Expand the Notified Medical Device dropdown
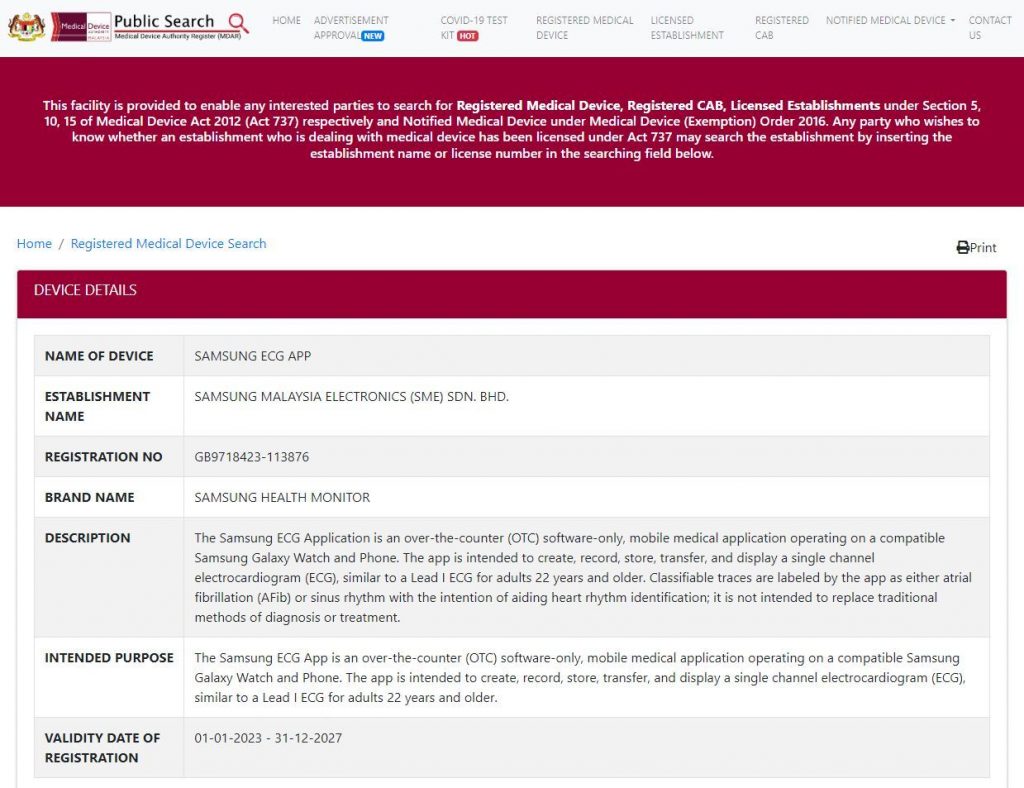Image resolution: width=1024 pixels, height=788 pixels. click(890, 20)
